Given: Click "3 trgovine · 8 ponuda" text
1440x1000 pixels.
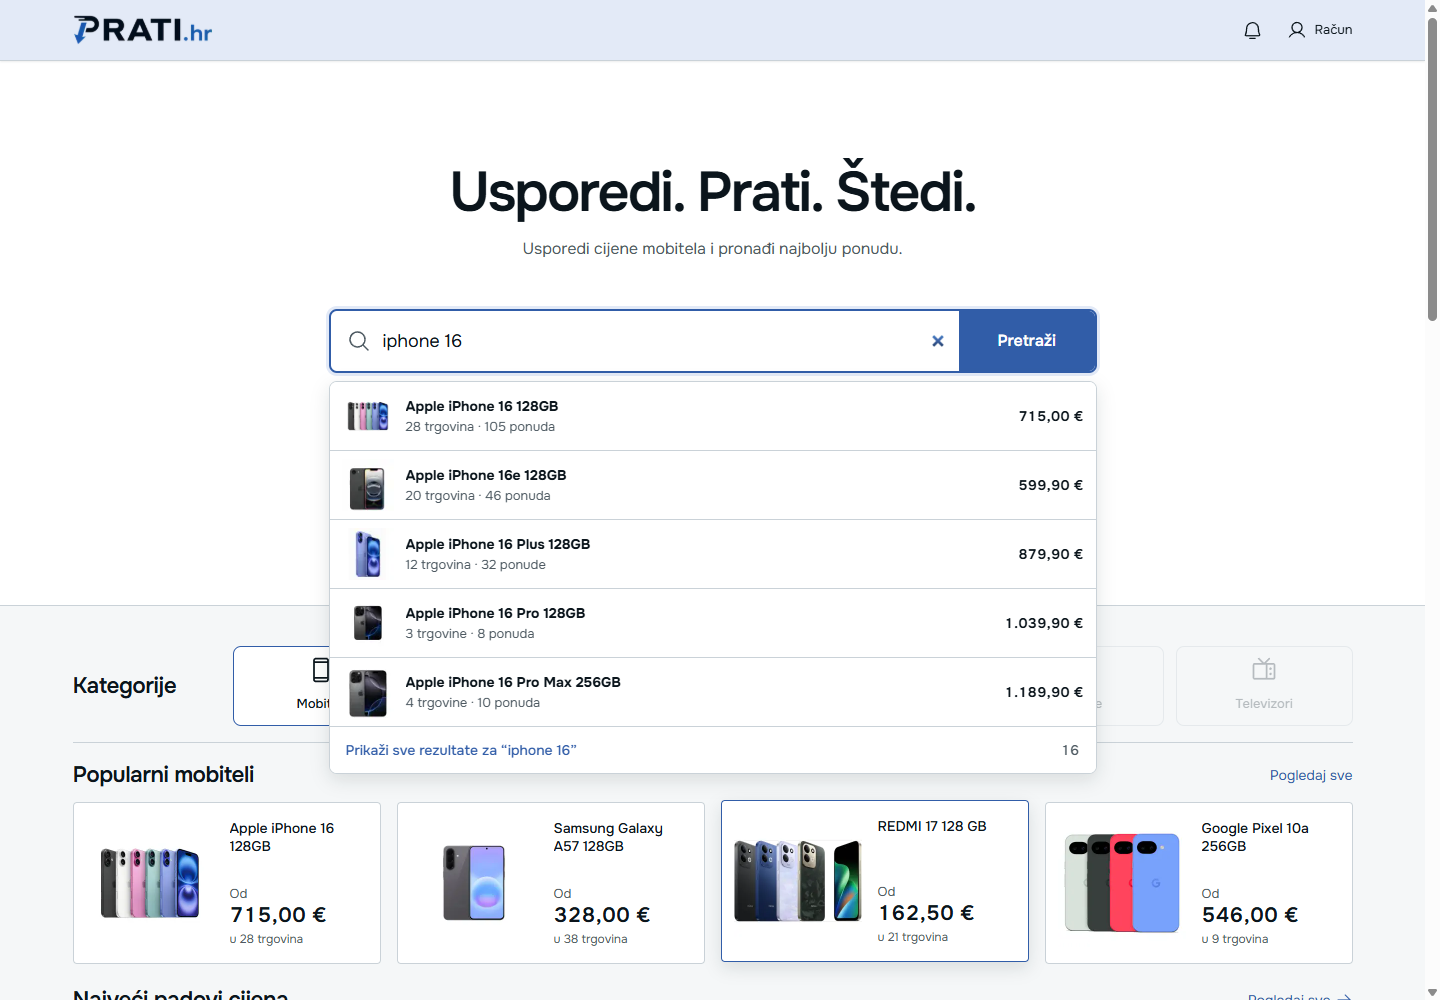Looking at the screenshot, I should [x=470, y=634].
